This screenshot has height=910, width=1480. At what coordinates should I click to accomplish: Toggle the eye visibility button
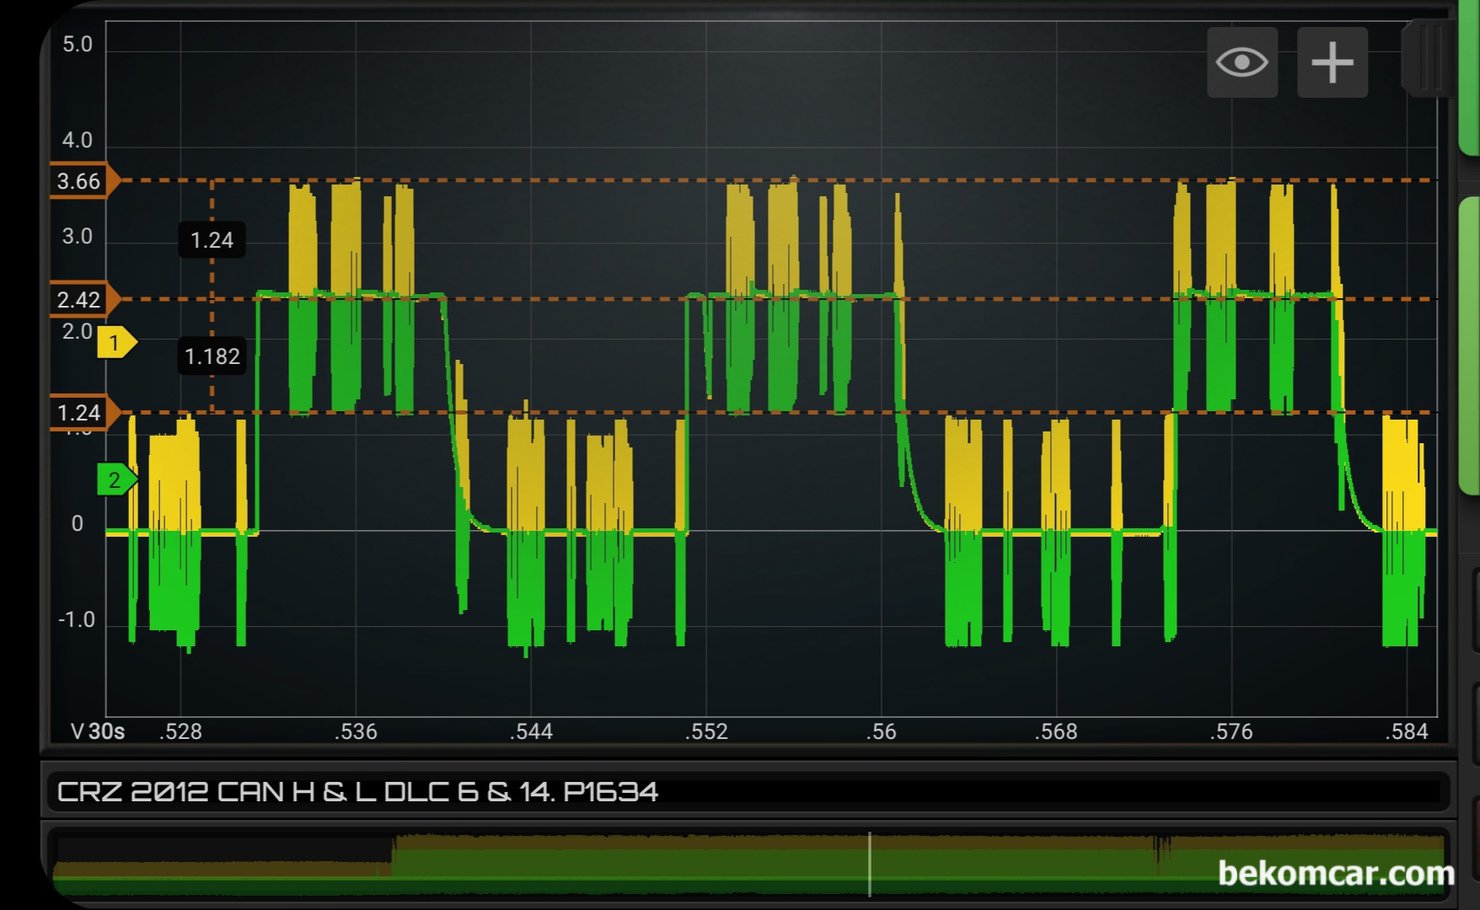pyautogui.click(x=1242, y=63)
